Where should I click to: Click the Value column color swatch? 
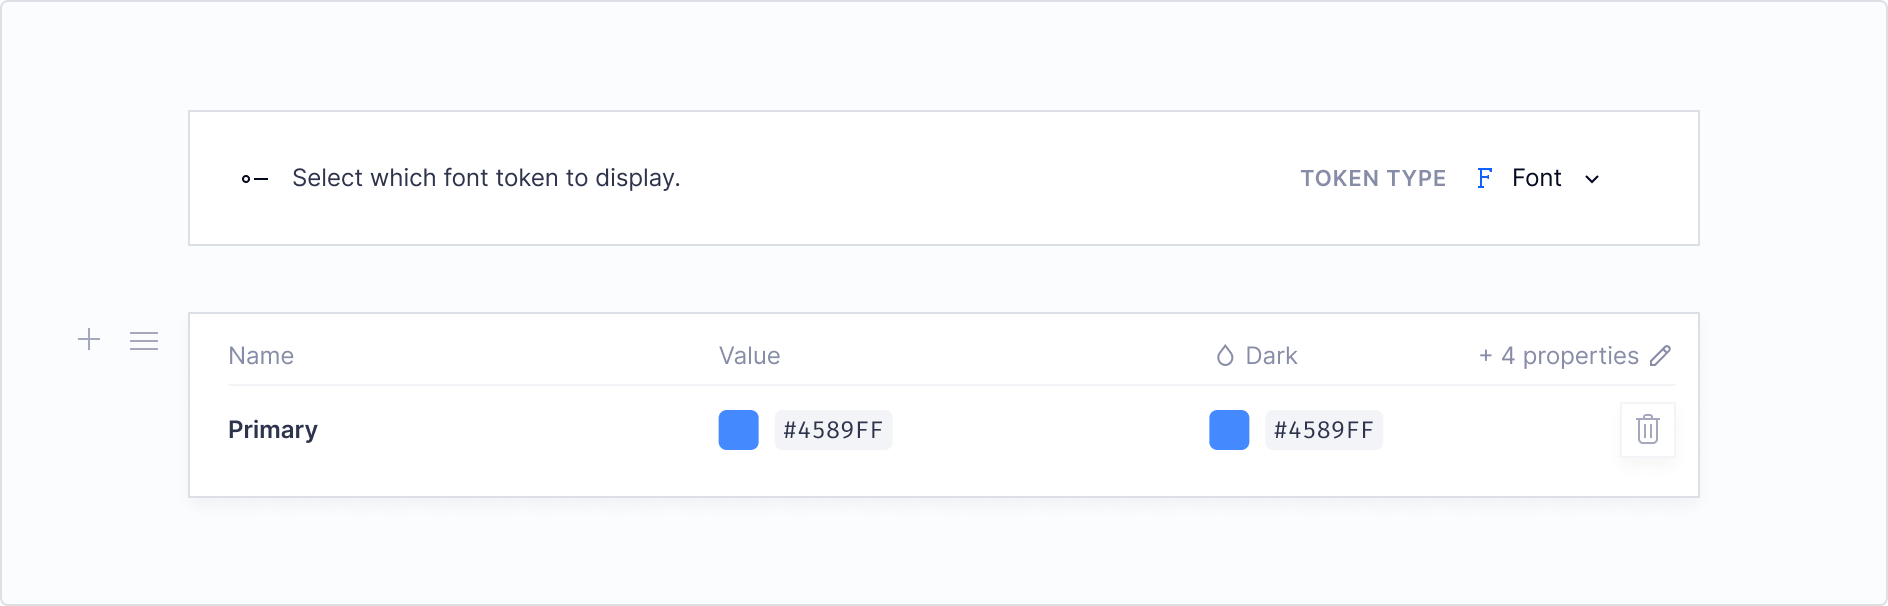pos(739,430)
